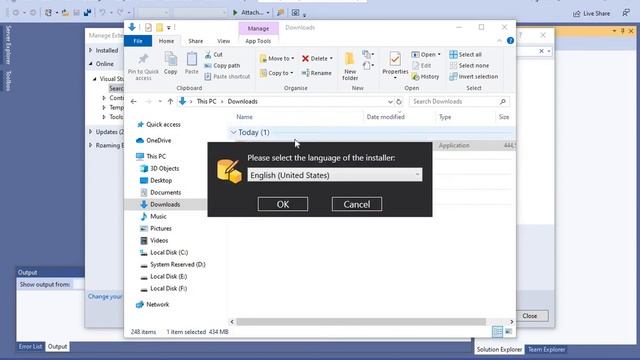Screen dimensions: 640x360
Task: Sort by the Date modified column header
Action: pyautogui.click(x=385, y=117)
